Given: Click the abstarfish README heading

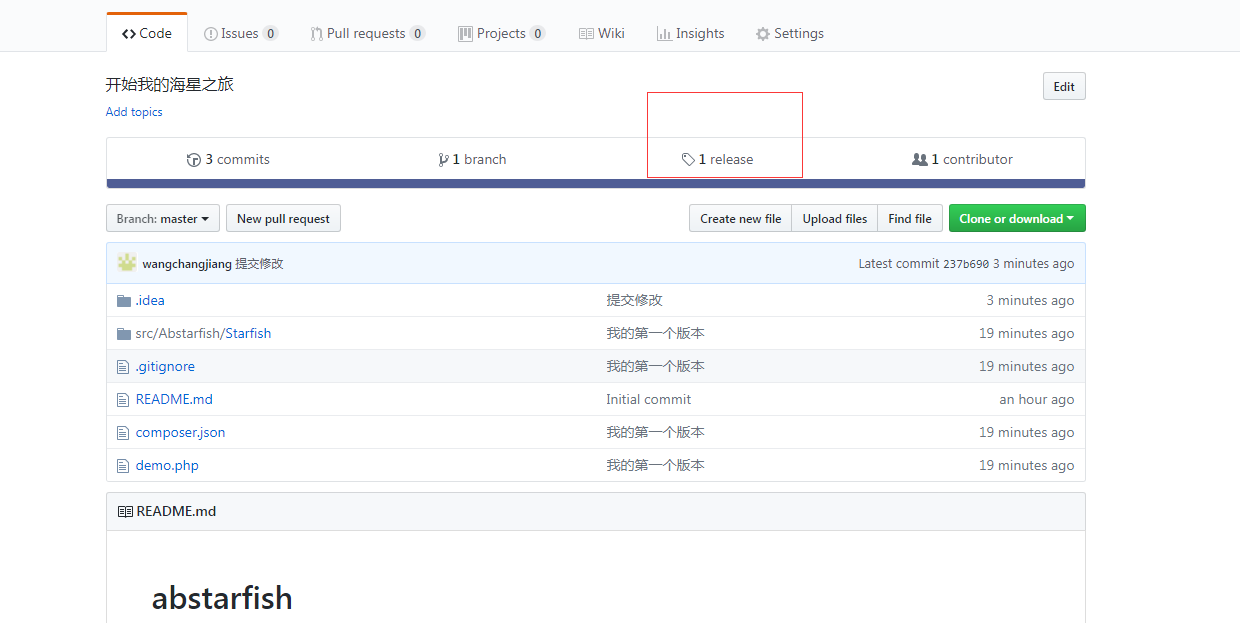Looking at the screenshot, I should click(222, 598).
